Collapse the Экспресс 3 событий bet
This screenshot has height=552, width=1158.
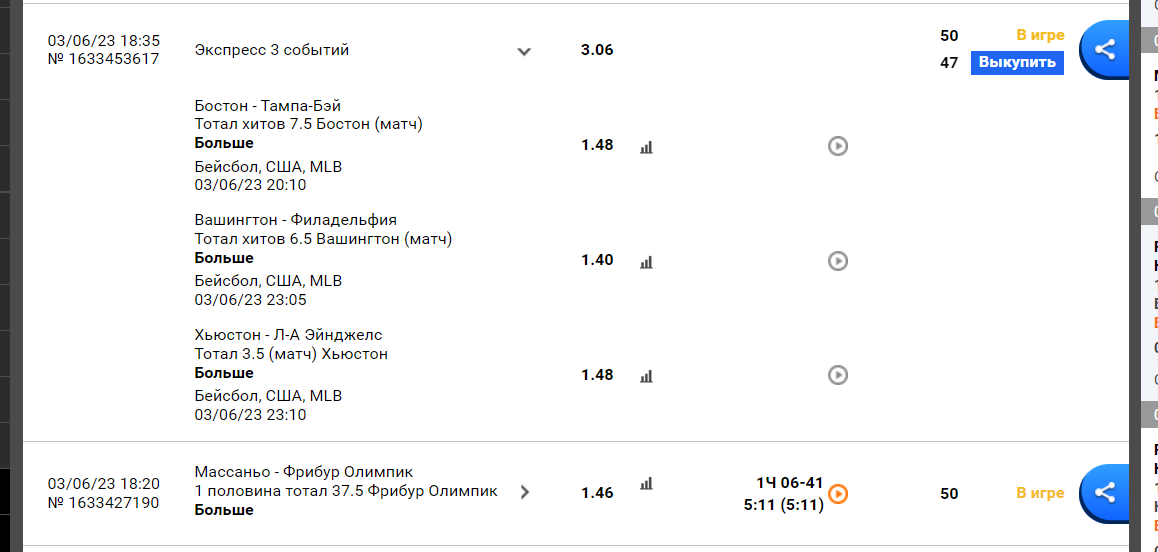[524, 51]
